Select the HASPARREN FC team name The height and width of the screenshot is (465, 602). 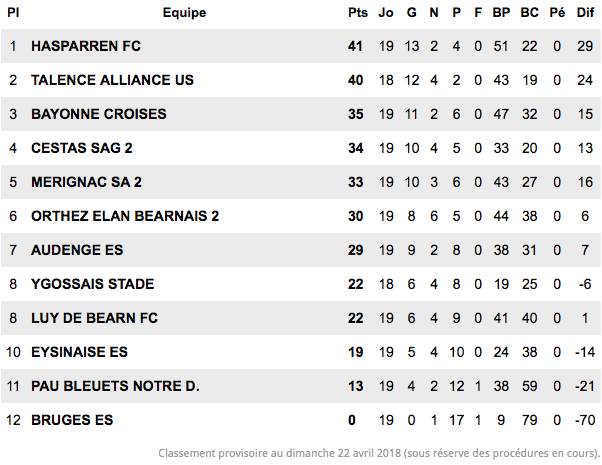(86, 46)
